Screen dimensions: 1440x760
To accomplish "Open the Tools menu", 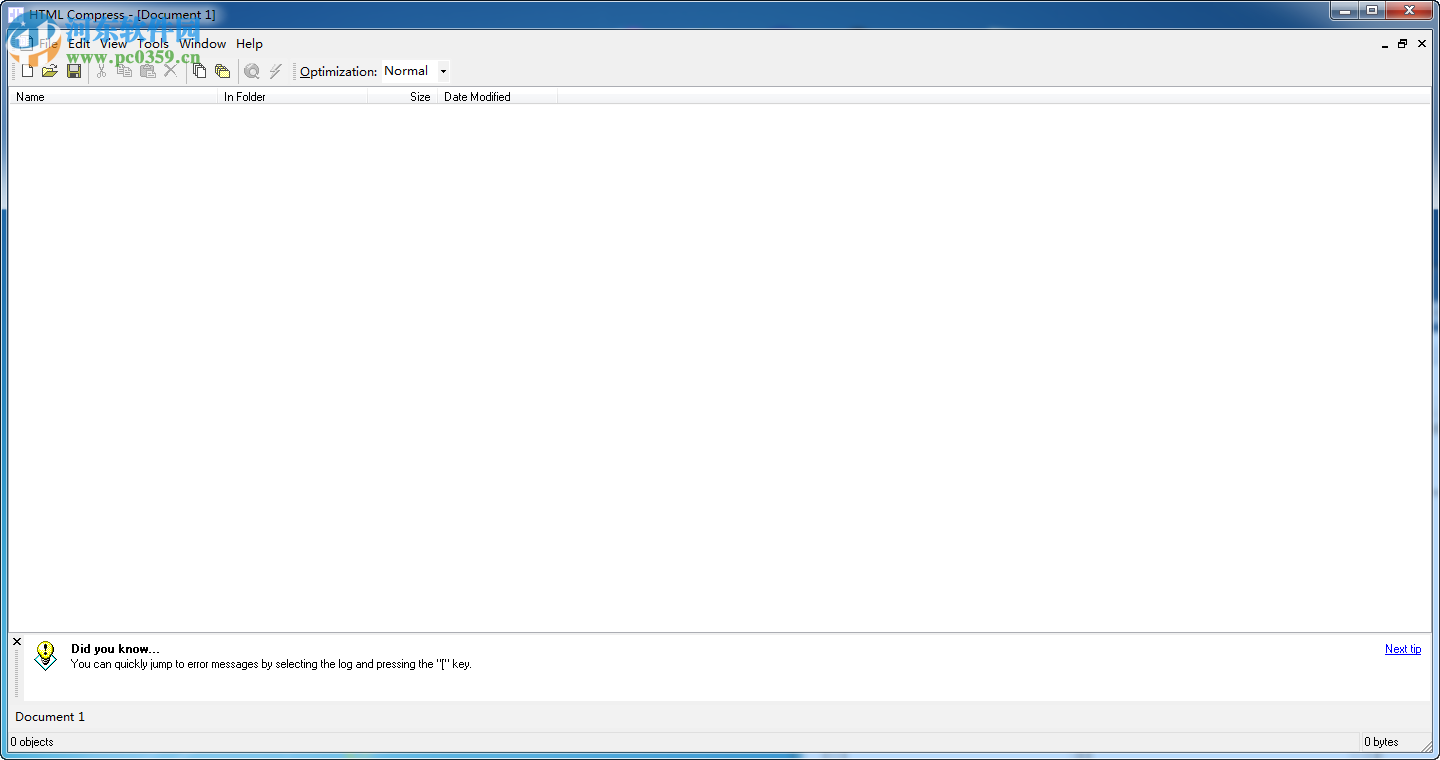I will tap(153, 44).
